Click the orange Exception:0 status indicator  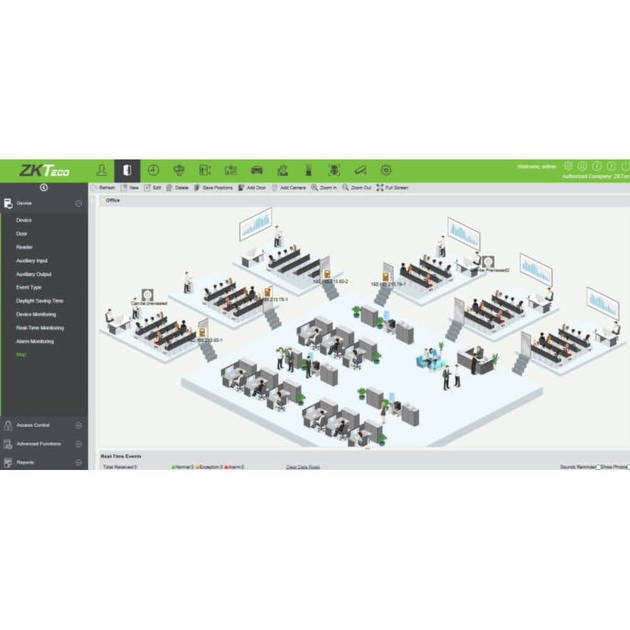click(209, 467)
